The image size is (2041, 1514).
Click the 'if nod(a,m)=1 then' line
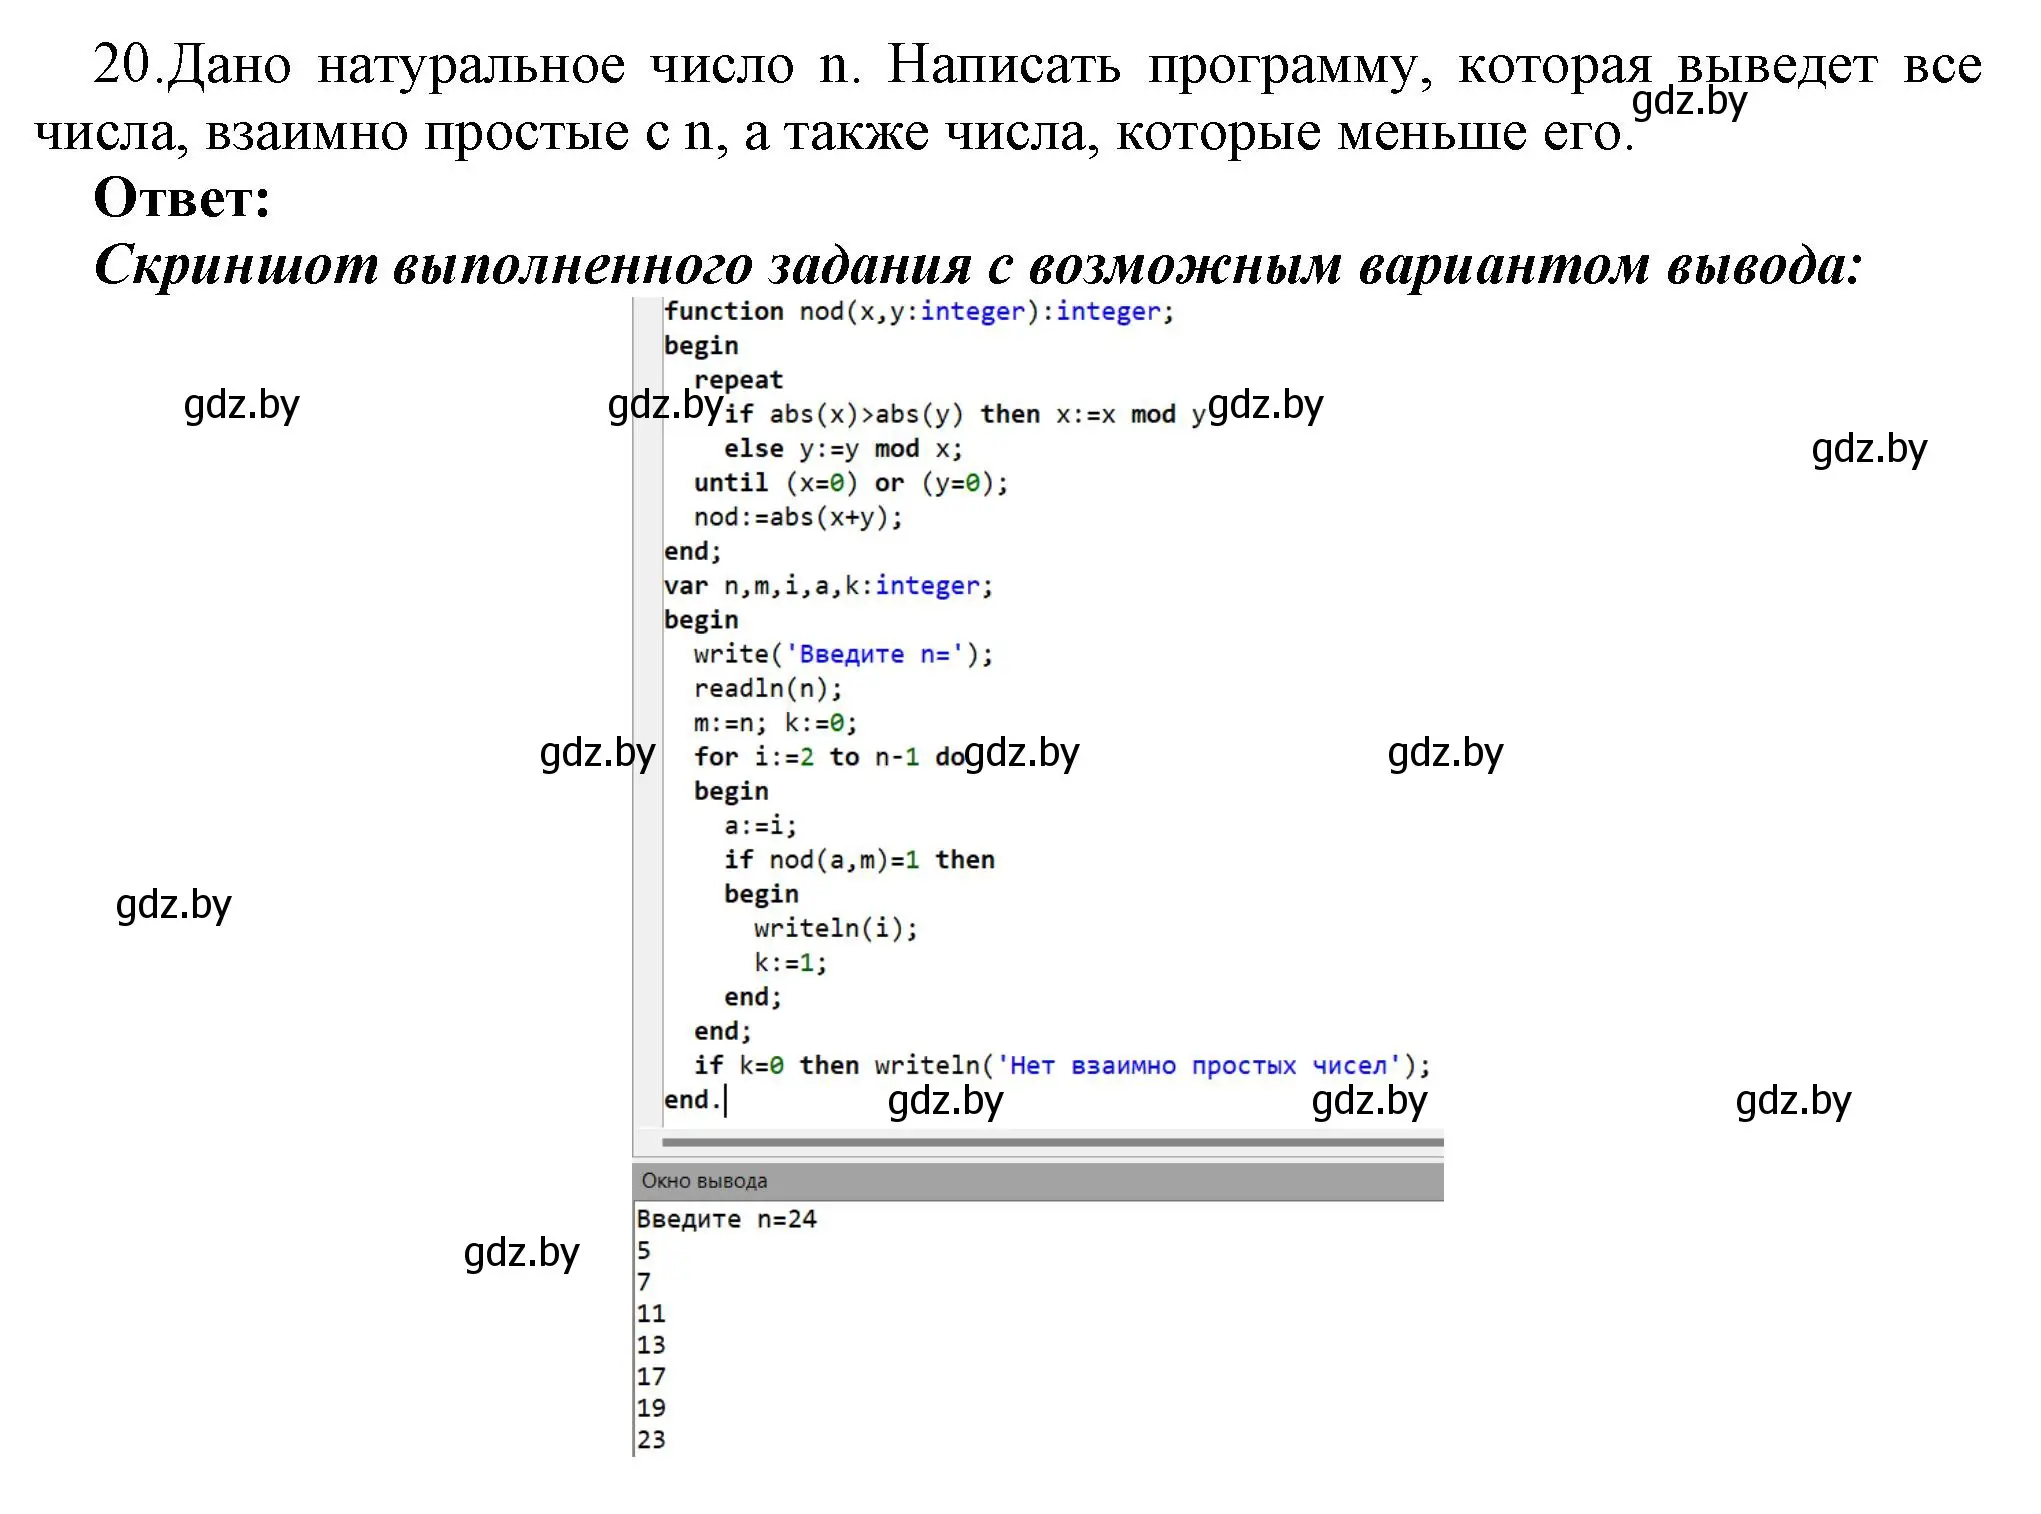click(859, 860)
